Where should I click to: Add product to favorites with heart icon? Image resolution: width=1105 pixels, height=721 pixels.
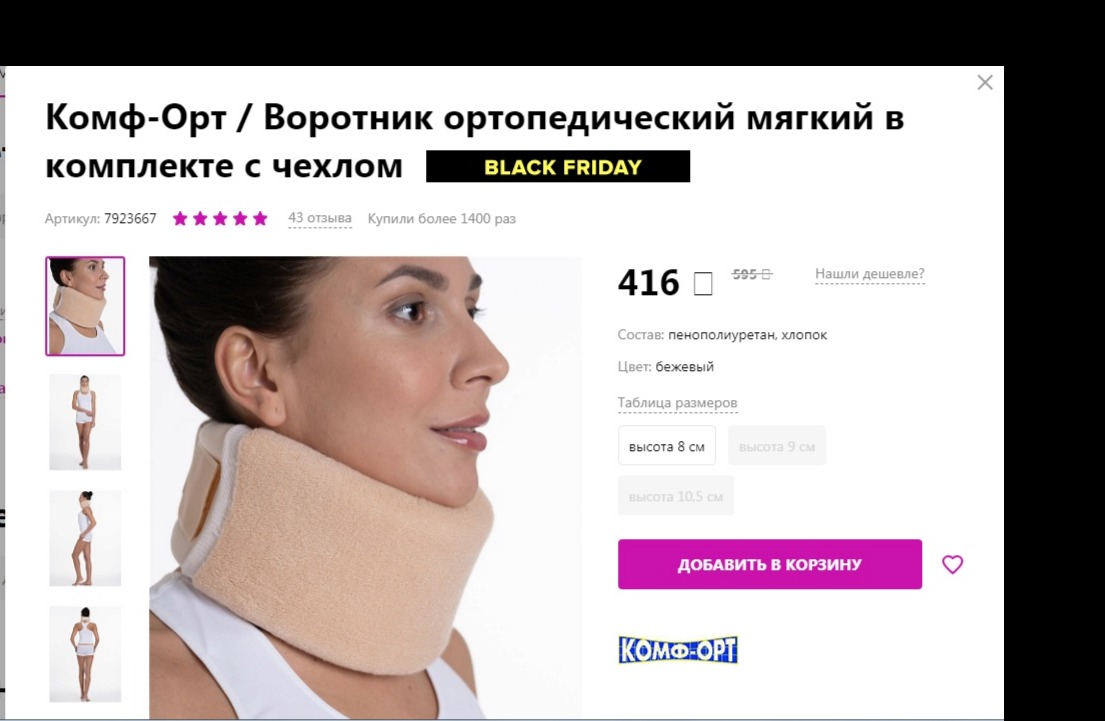(952, 564)
